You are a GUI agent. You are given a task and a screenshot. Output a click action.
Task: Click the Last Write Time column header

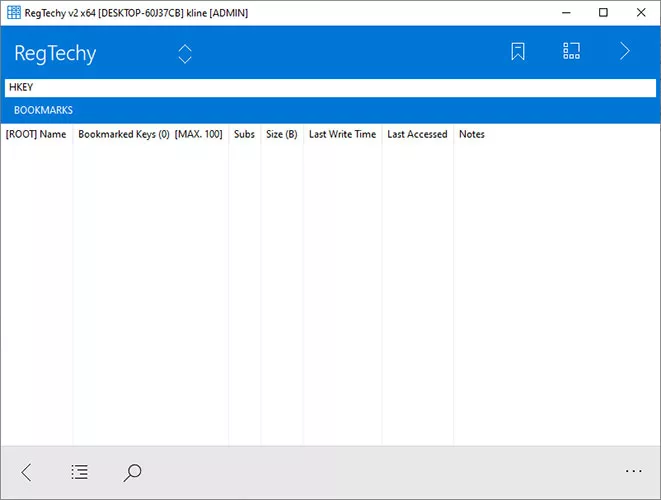(342, 134)
